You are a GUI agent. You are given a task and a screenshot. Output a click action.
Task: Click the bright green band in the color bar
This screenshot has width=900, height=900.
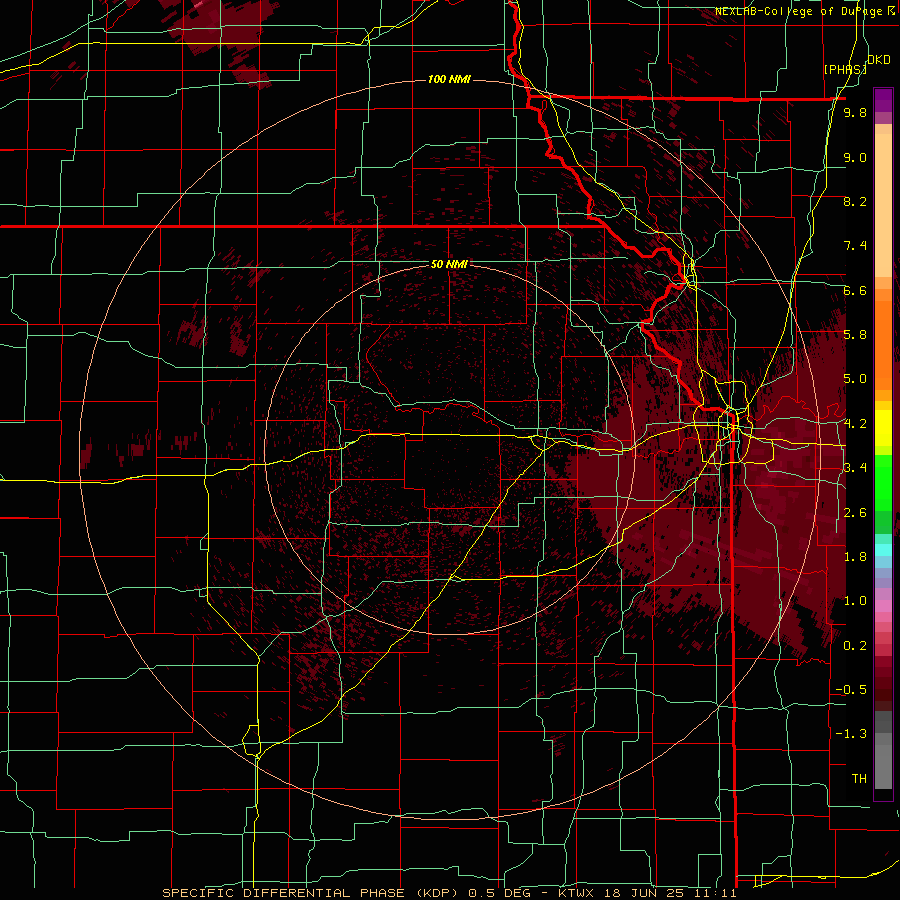(x=883, y=484)
